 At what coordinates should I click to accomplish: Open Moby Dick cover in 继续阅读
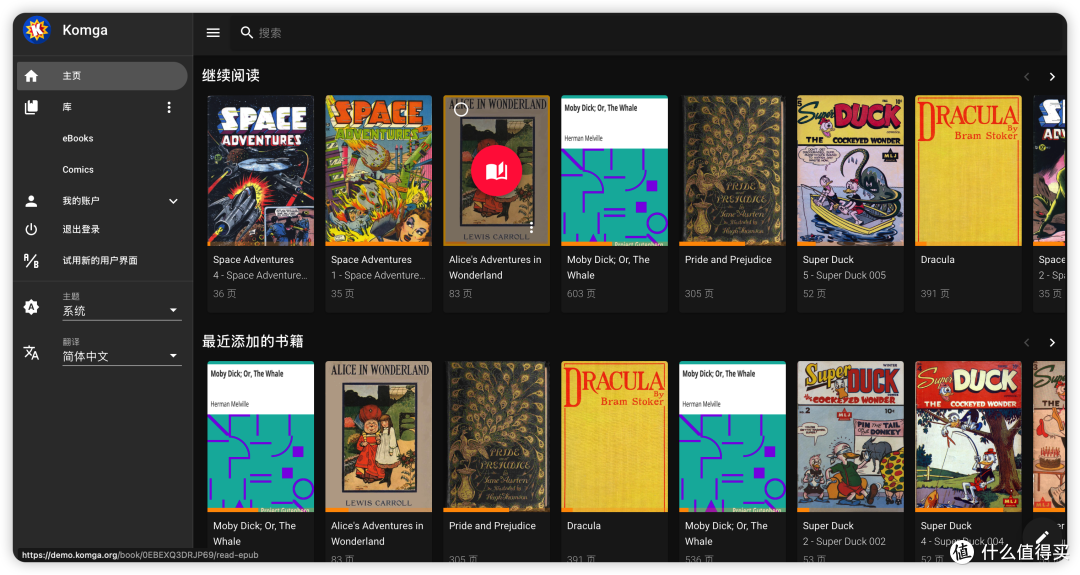tap(614, 170)
